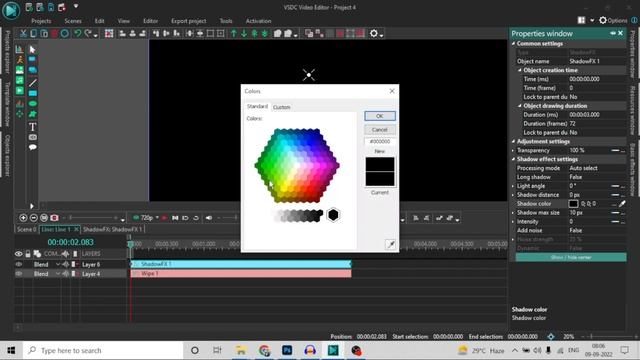Viewport: 640px width, 360px height.
Task: Click the Undo arrow icon
Action: [x=78, y=33]
